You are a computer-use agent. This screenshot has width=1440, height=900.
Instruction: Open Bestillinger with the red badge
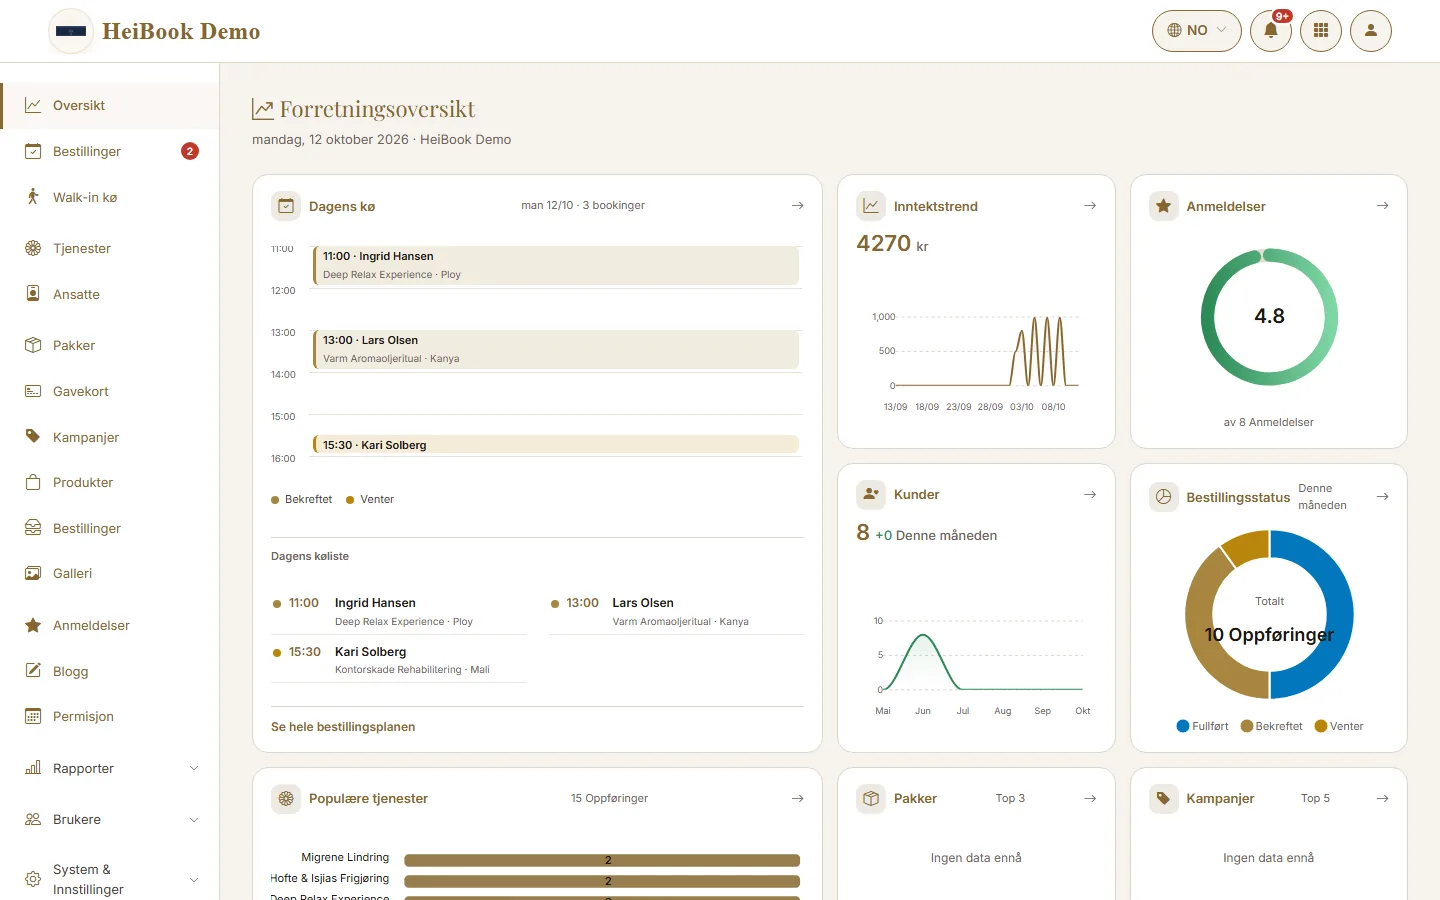110,152
